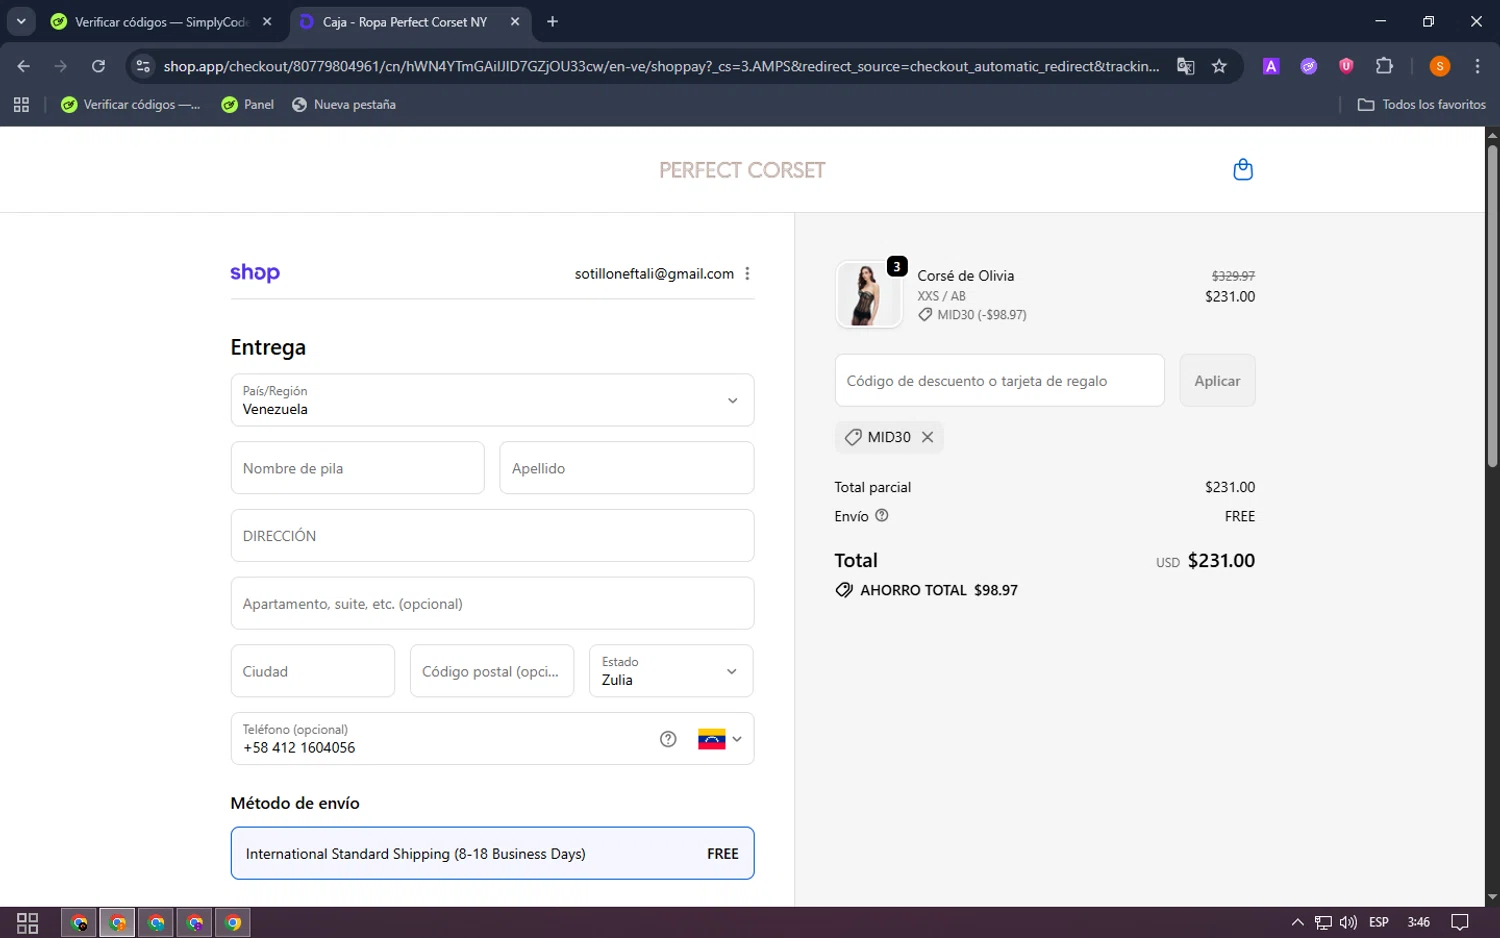
Task: Click the discount code or gift card field
Action: pyautogui.click(x=999, y=380)
